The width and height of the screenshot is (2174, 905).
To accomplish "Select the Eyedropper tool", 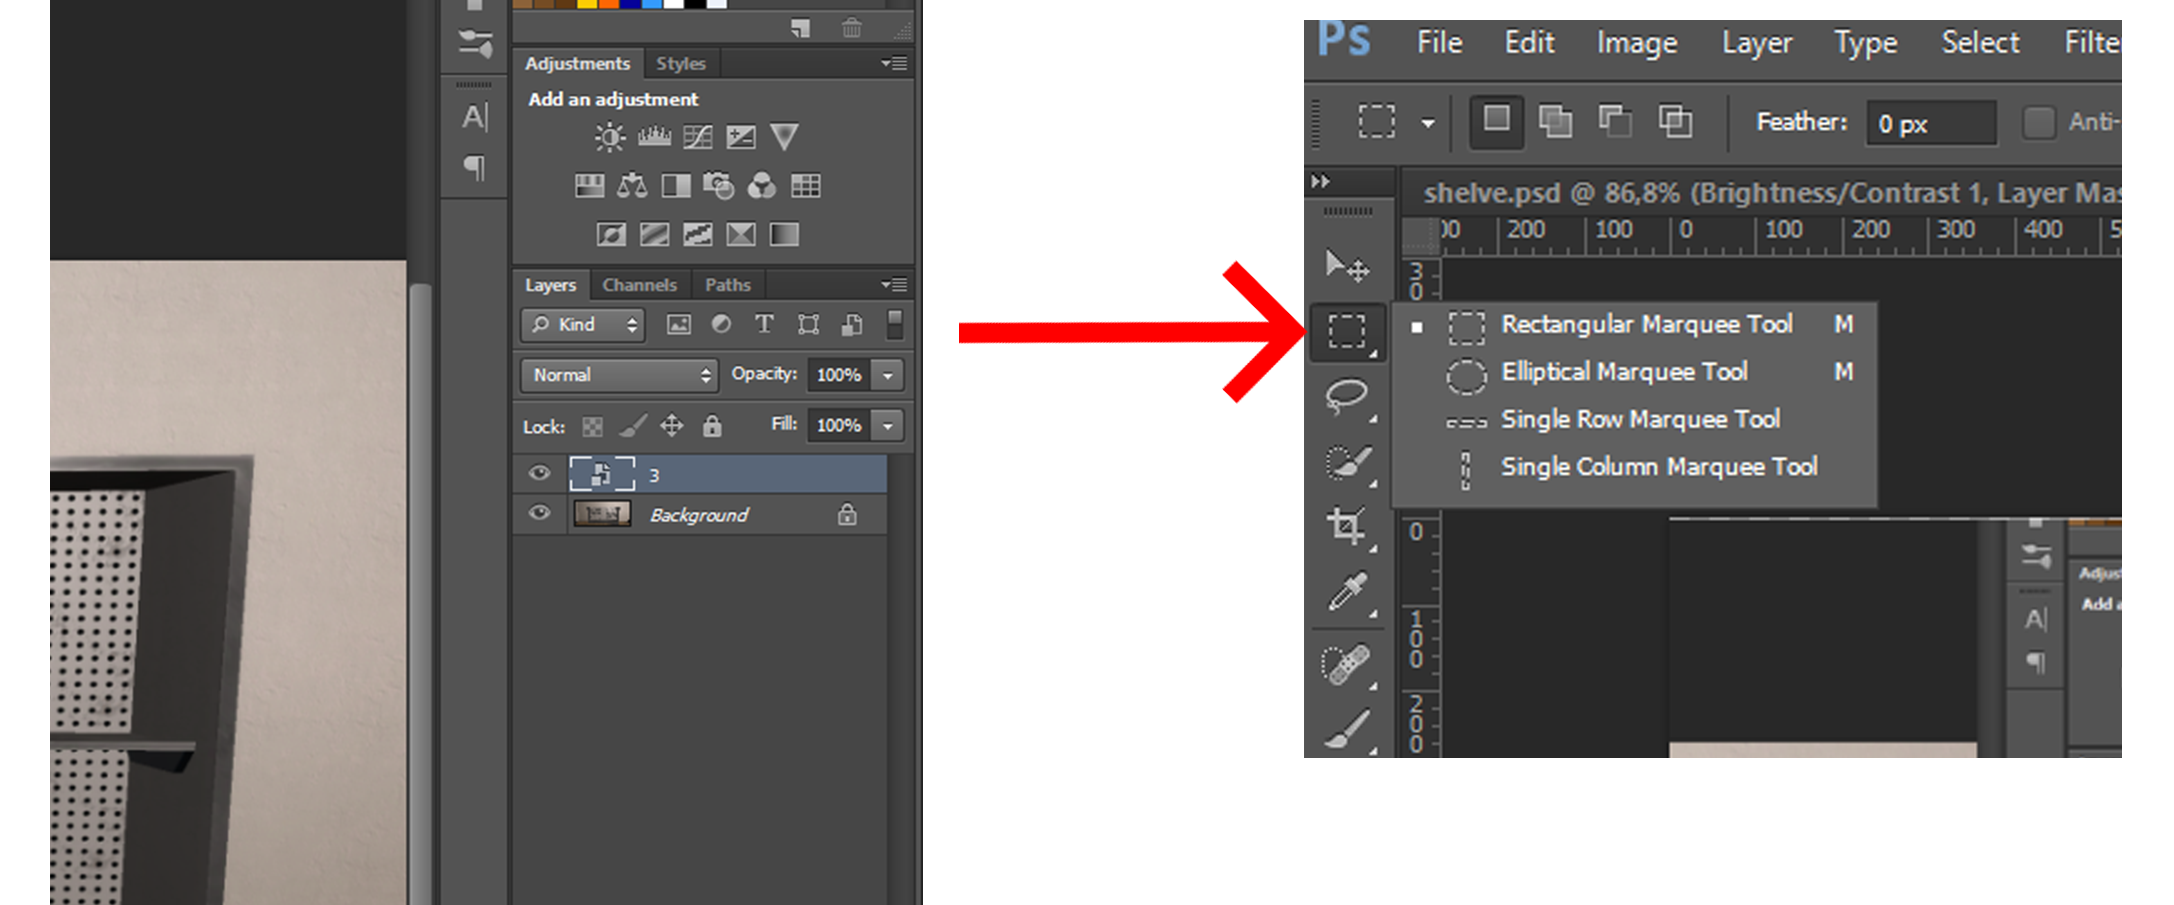I will click(1346, 591).
